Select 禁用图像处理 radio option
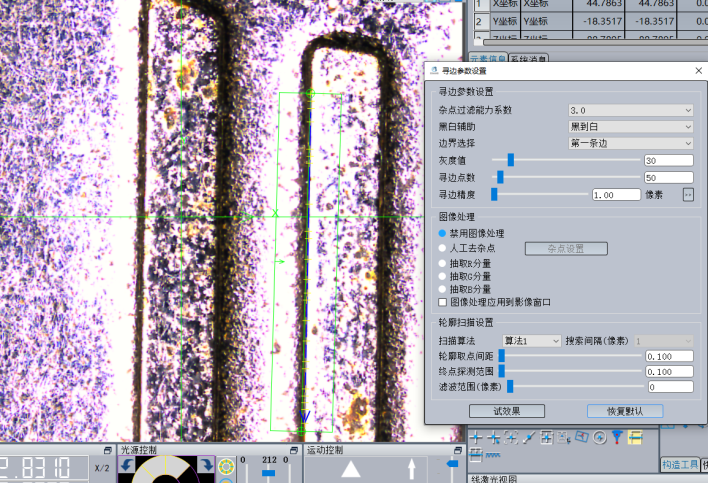The height and width of the screenshot is (483, 708). coord(443,233)
